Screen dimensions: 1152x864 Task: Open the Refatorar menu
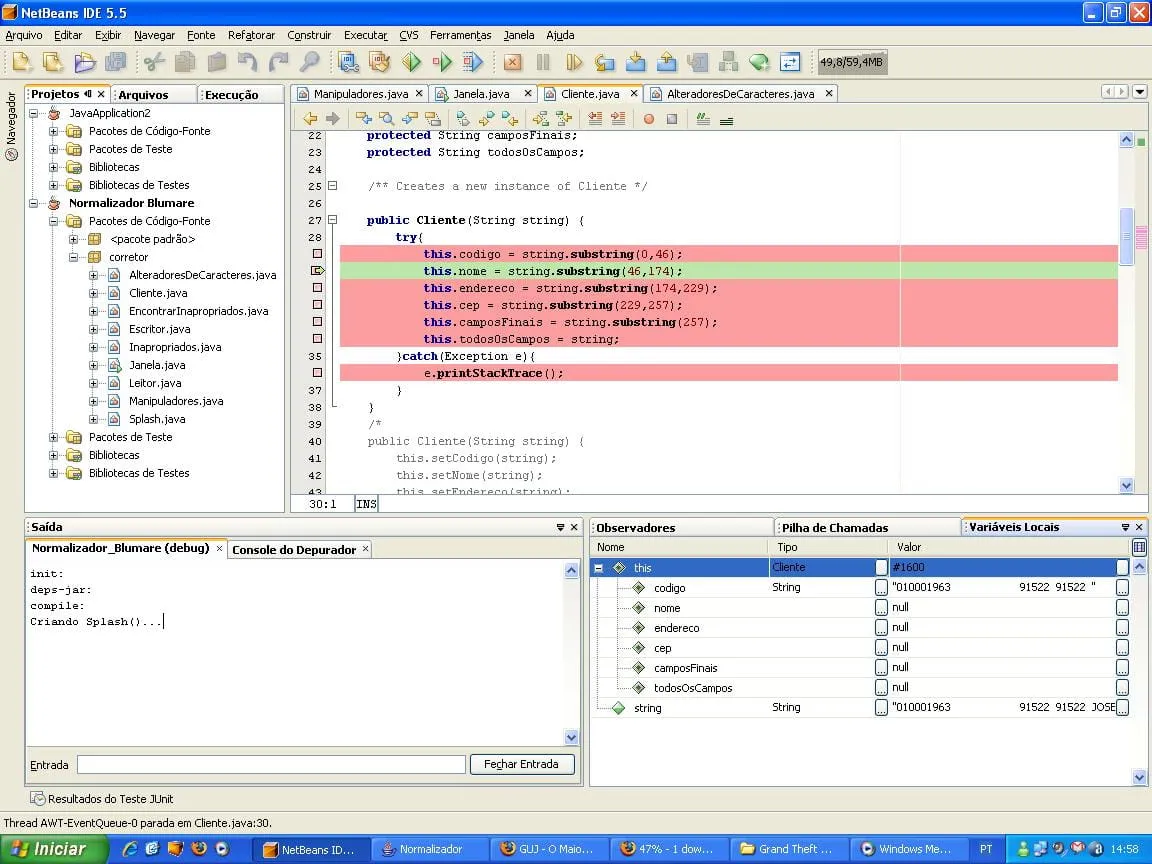tap(251, 35)
